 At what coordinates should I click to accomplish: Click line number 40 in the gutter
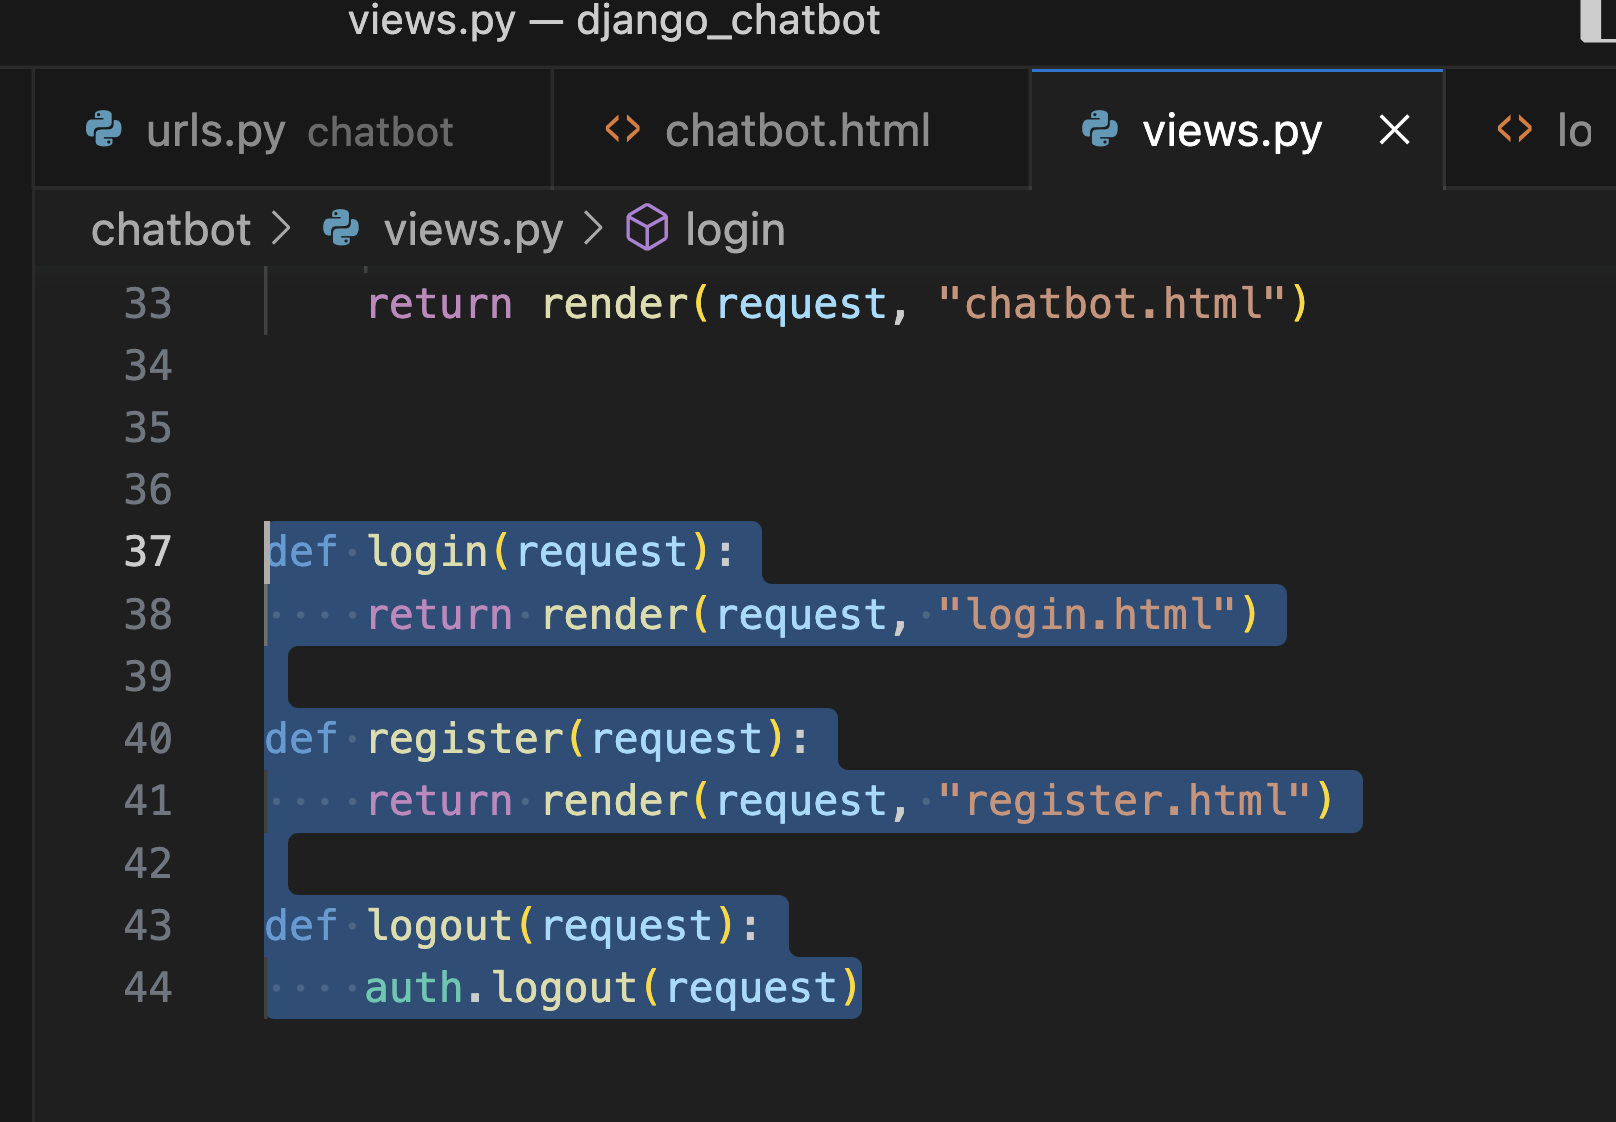(148, 738)
